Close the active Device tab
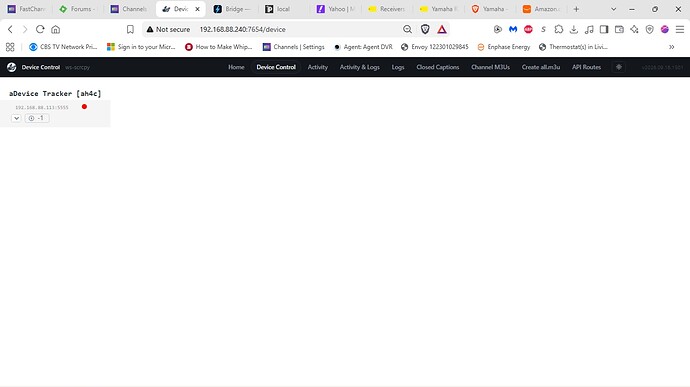The height and width of the screenshot is (387, 690). click(x=197, y=9)
